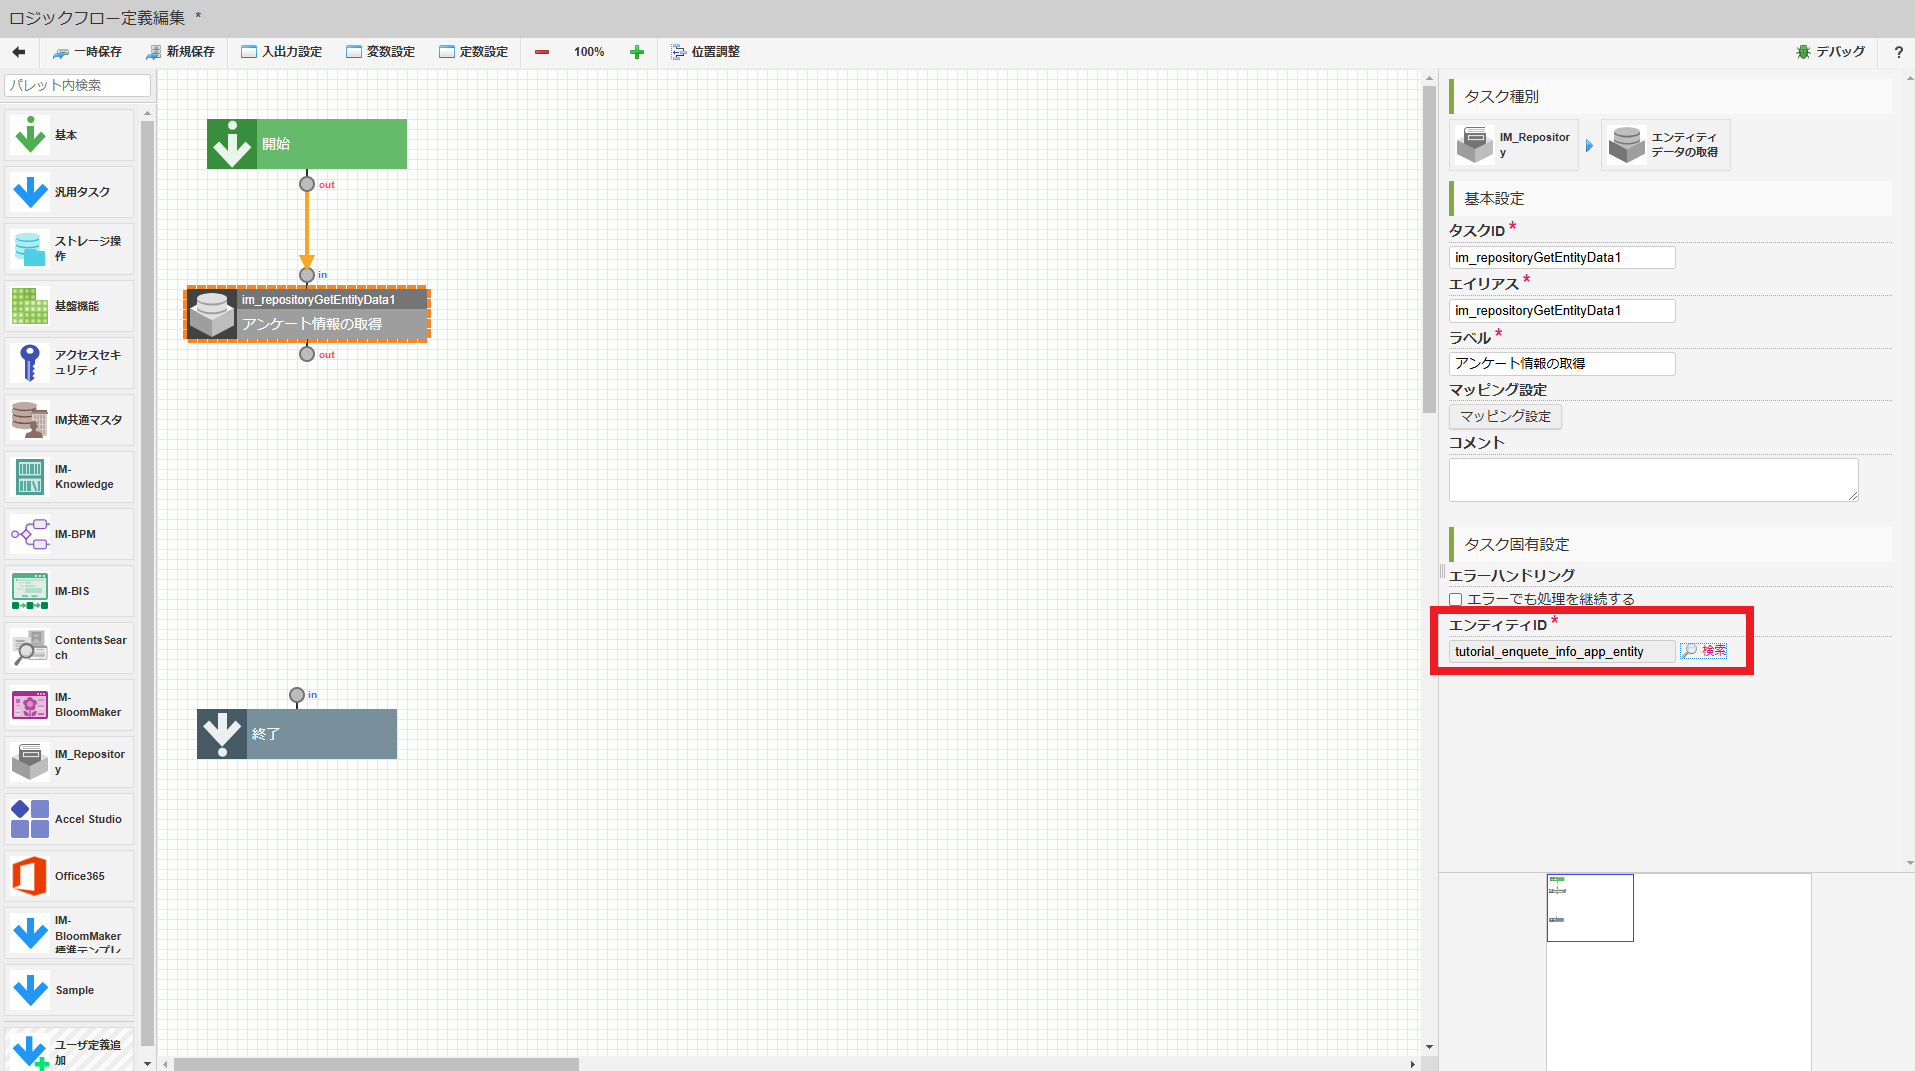Click 一時保存 to temporarily save the flow
The image size is (1915, 1071).
87,51
